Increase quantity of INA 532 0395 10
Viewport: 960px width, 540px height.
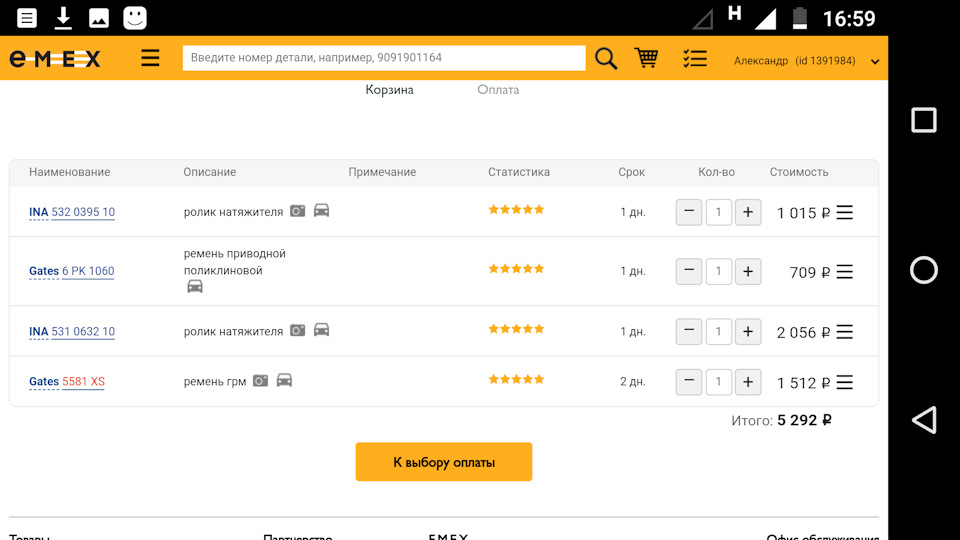pos(748,212)
